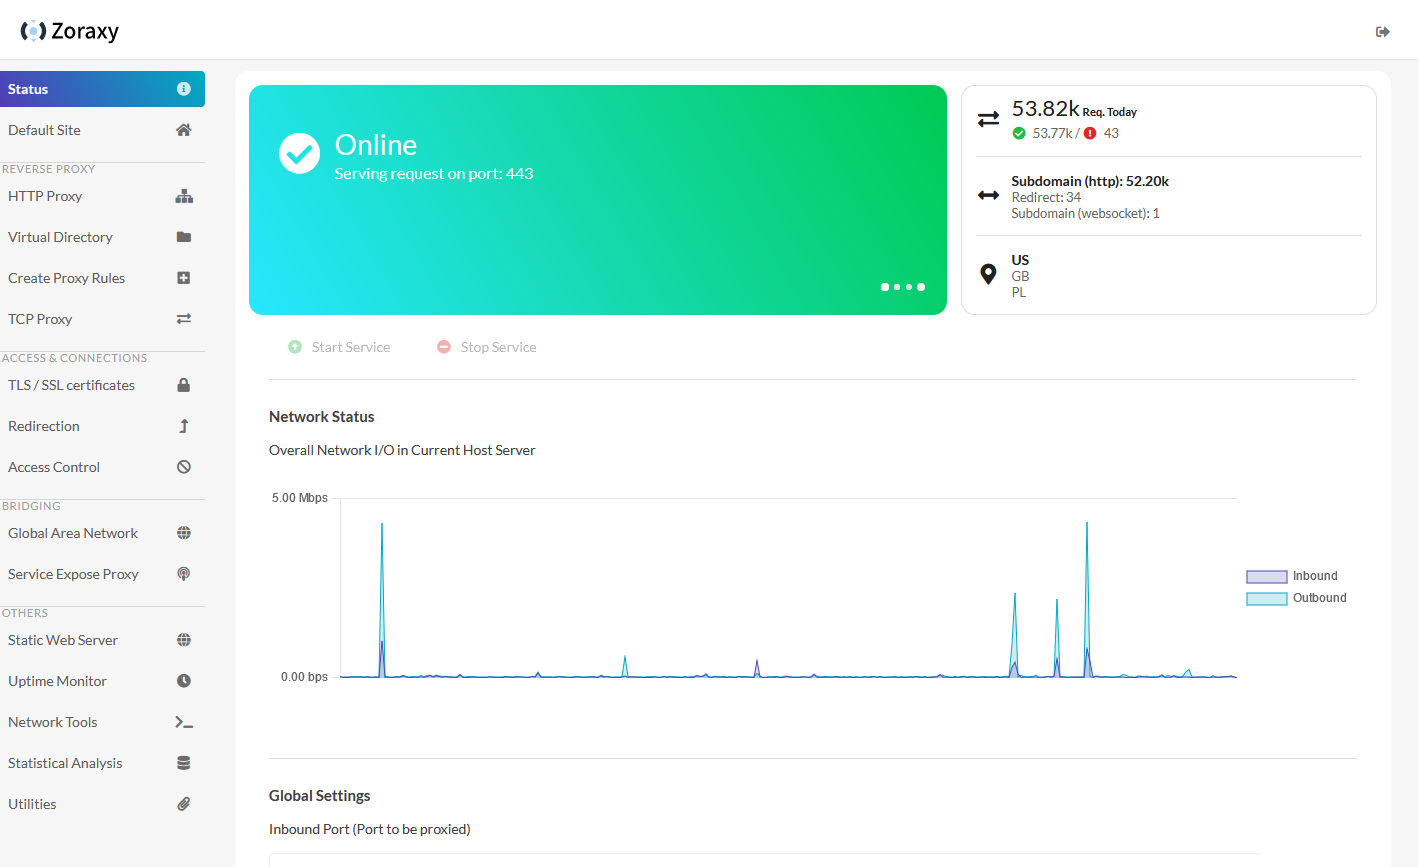The height and width of the screenshot is (867, 1419).
Task: Navigate to Static Web Server
Action: click(102, 640)
